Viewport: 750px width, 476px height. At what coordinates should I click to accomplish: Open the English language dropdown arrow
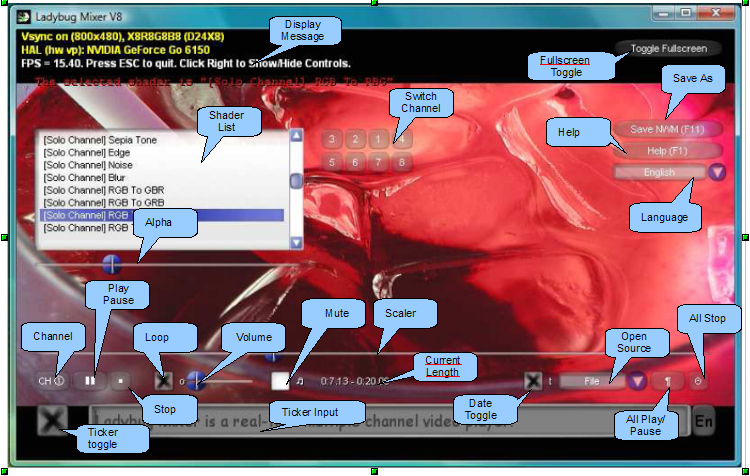(717, 172)
